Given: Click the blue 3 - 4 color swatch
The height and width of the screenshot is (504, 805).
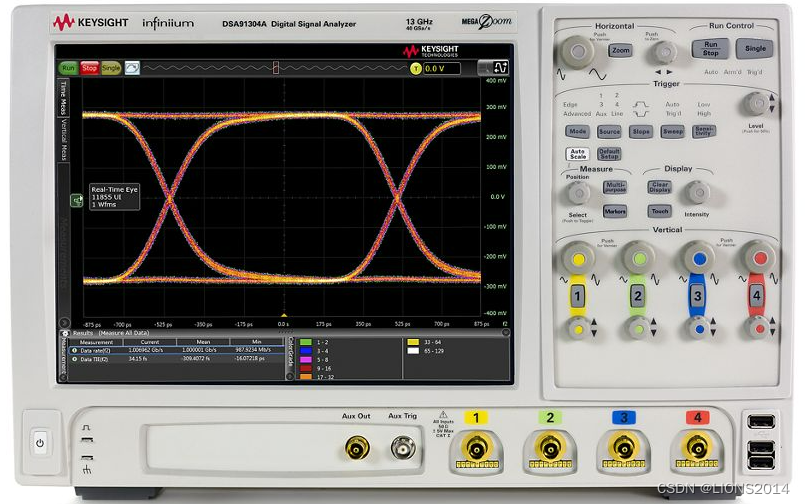Looking at the screenshot, I should [306, 351].
